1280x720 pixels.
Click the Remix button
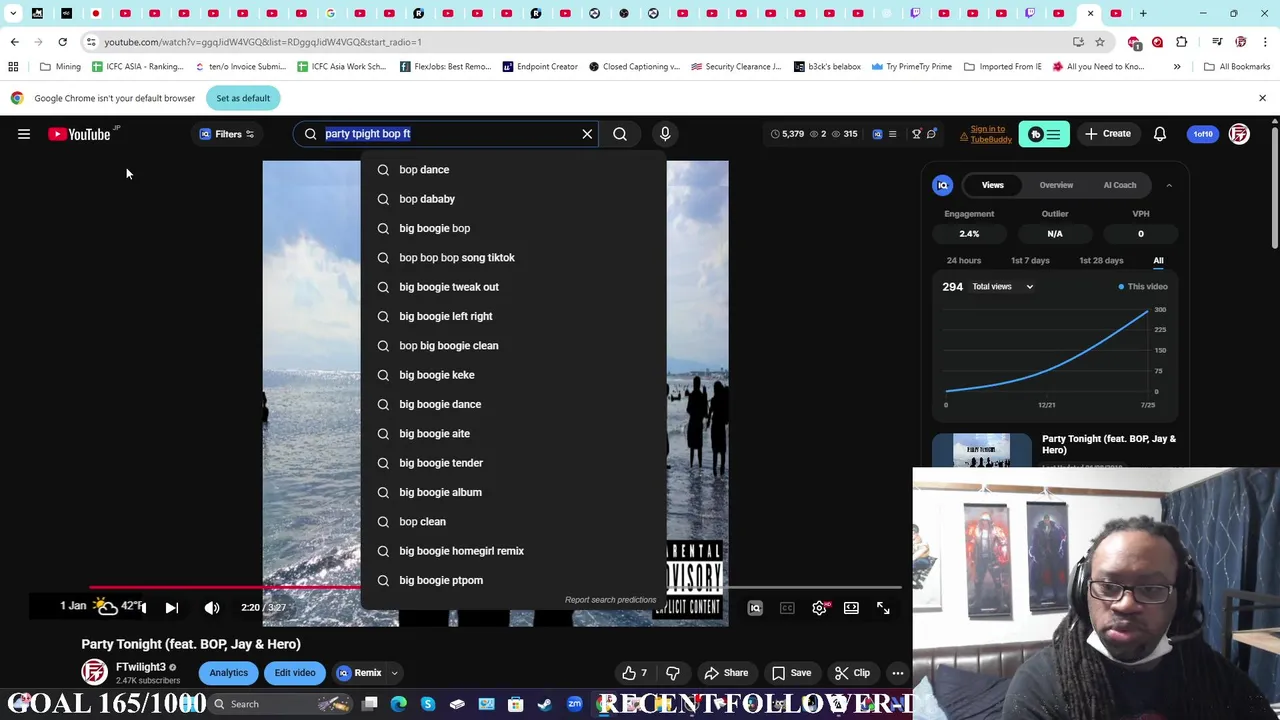360,673
